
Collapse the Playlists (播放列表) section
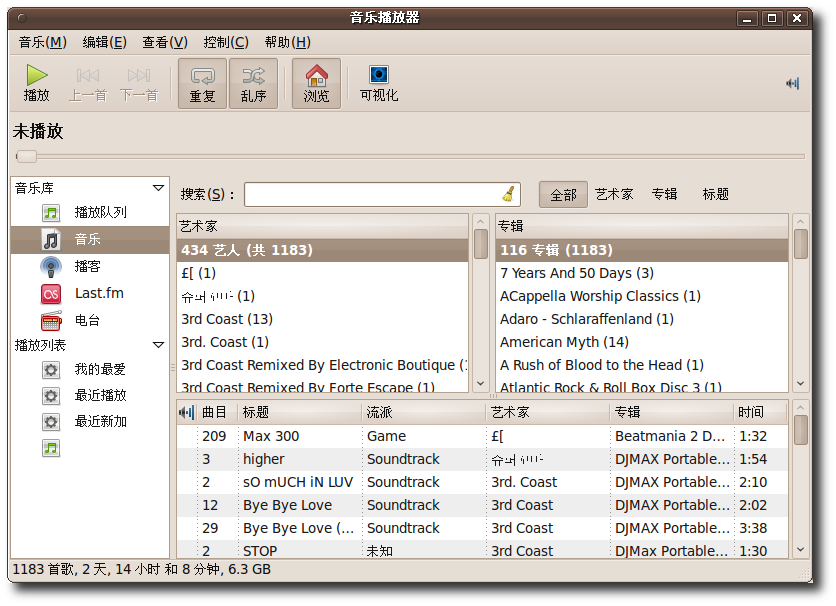[158, 345]
